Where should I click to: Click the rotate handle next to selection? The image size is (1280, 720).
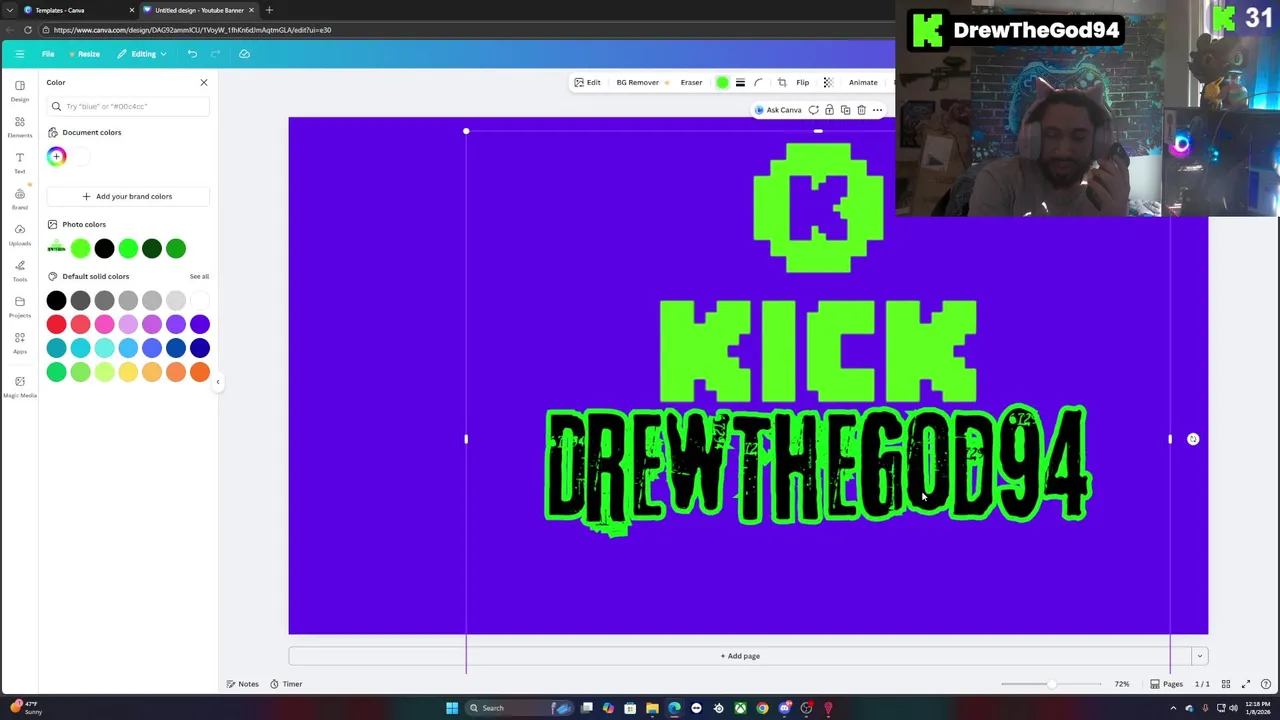pyautogui.click(x=1193, y=439)
